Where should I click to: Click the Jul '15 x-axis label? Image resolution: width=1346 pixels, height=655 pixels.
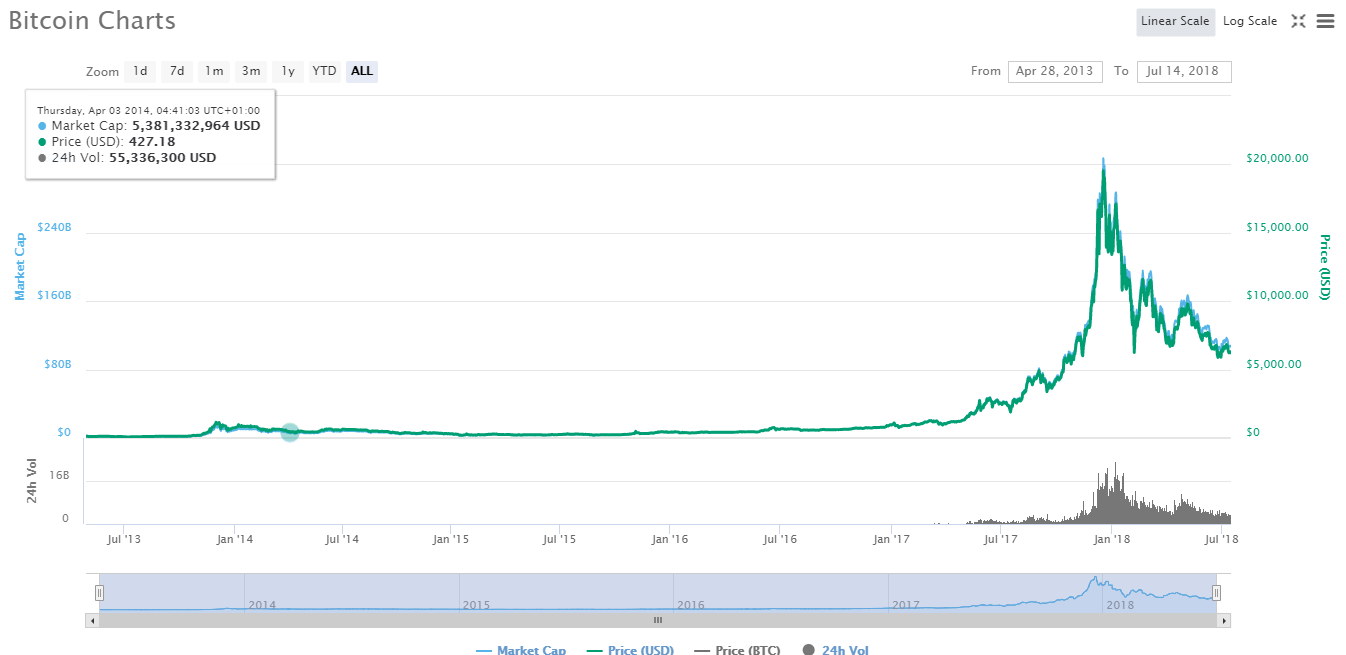(560, 540)
